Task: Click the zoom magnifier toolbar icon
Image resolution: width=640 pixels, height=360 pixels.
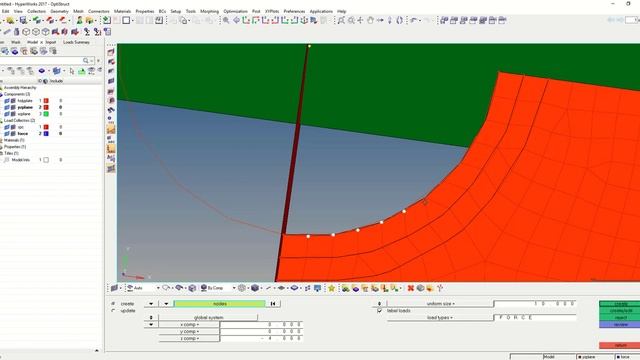Action: [x=226, y=20]
